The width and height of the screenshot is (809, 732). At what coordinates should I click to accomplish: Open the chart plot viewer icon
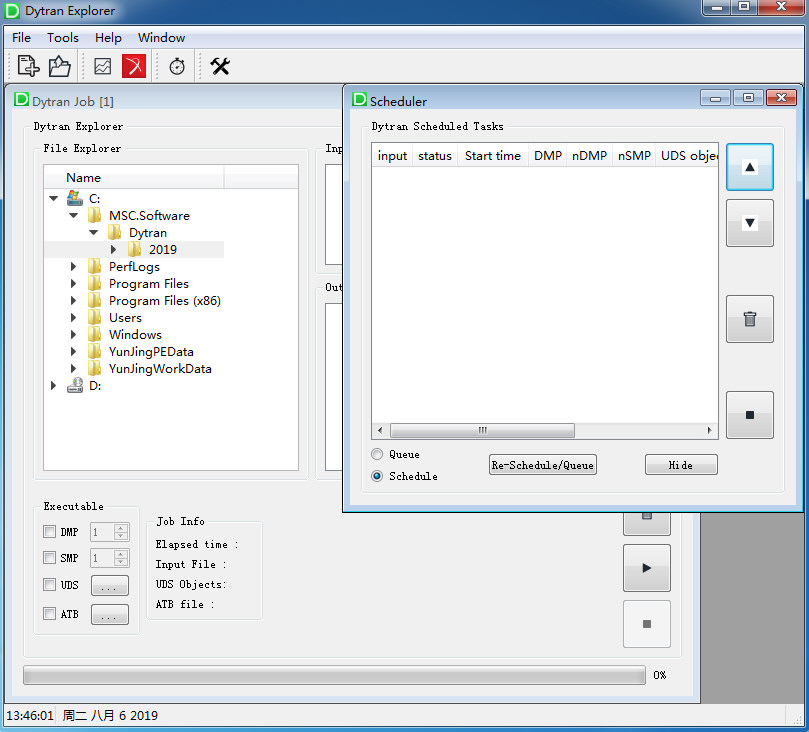click(103, 66)
